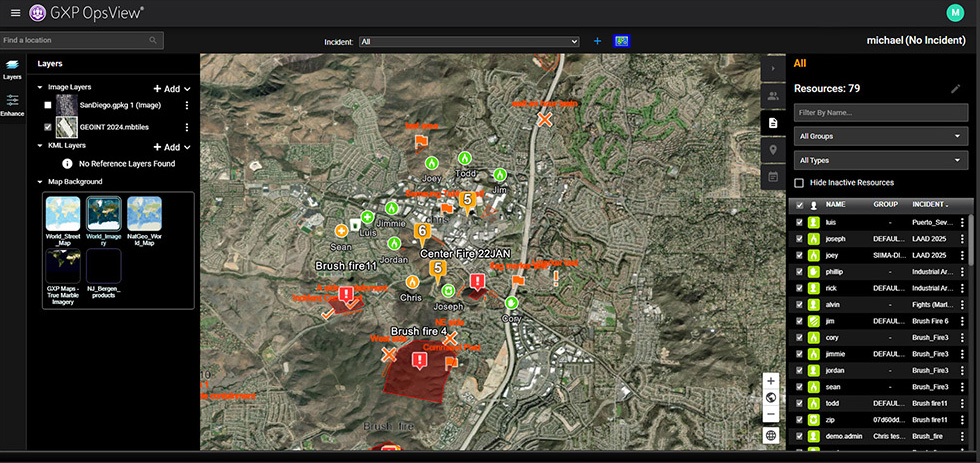Open the hamburger menu beside GXP OpsView
This screenshot has width=980, height=463.
[14, 12]
